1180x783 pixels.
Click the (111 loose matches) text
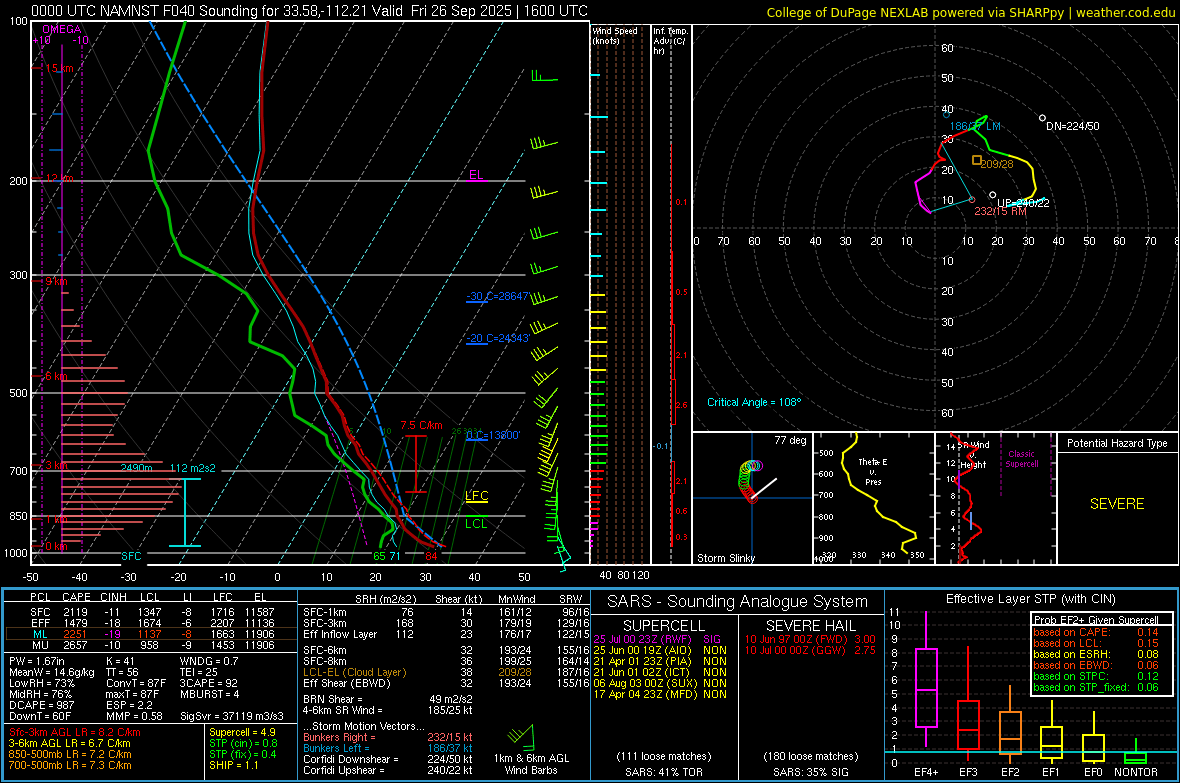coord(663,756)
